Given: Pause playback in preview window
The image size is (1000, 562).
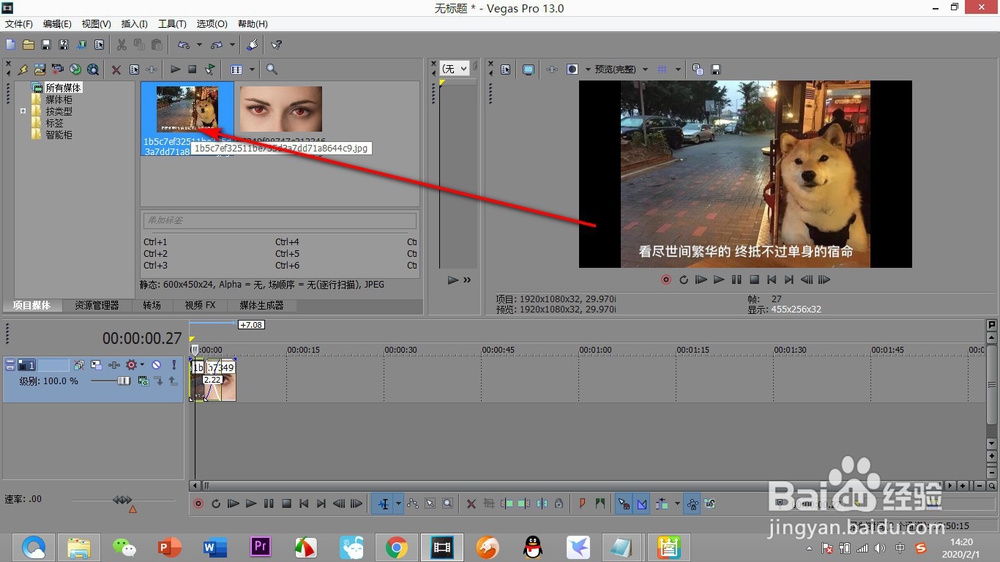Looking at the screenshot, I should pyautogui.click(x=737, y=279).
